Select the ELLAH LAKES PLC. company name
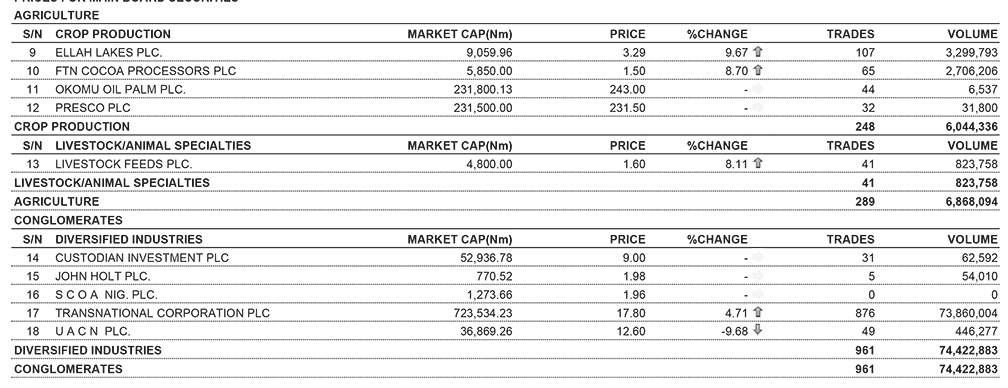 [109, 52]
